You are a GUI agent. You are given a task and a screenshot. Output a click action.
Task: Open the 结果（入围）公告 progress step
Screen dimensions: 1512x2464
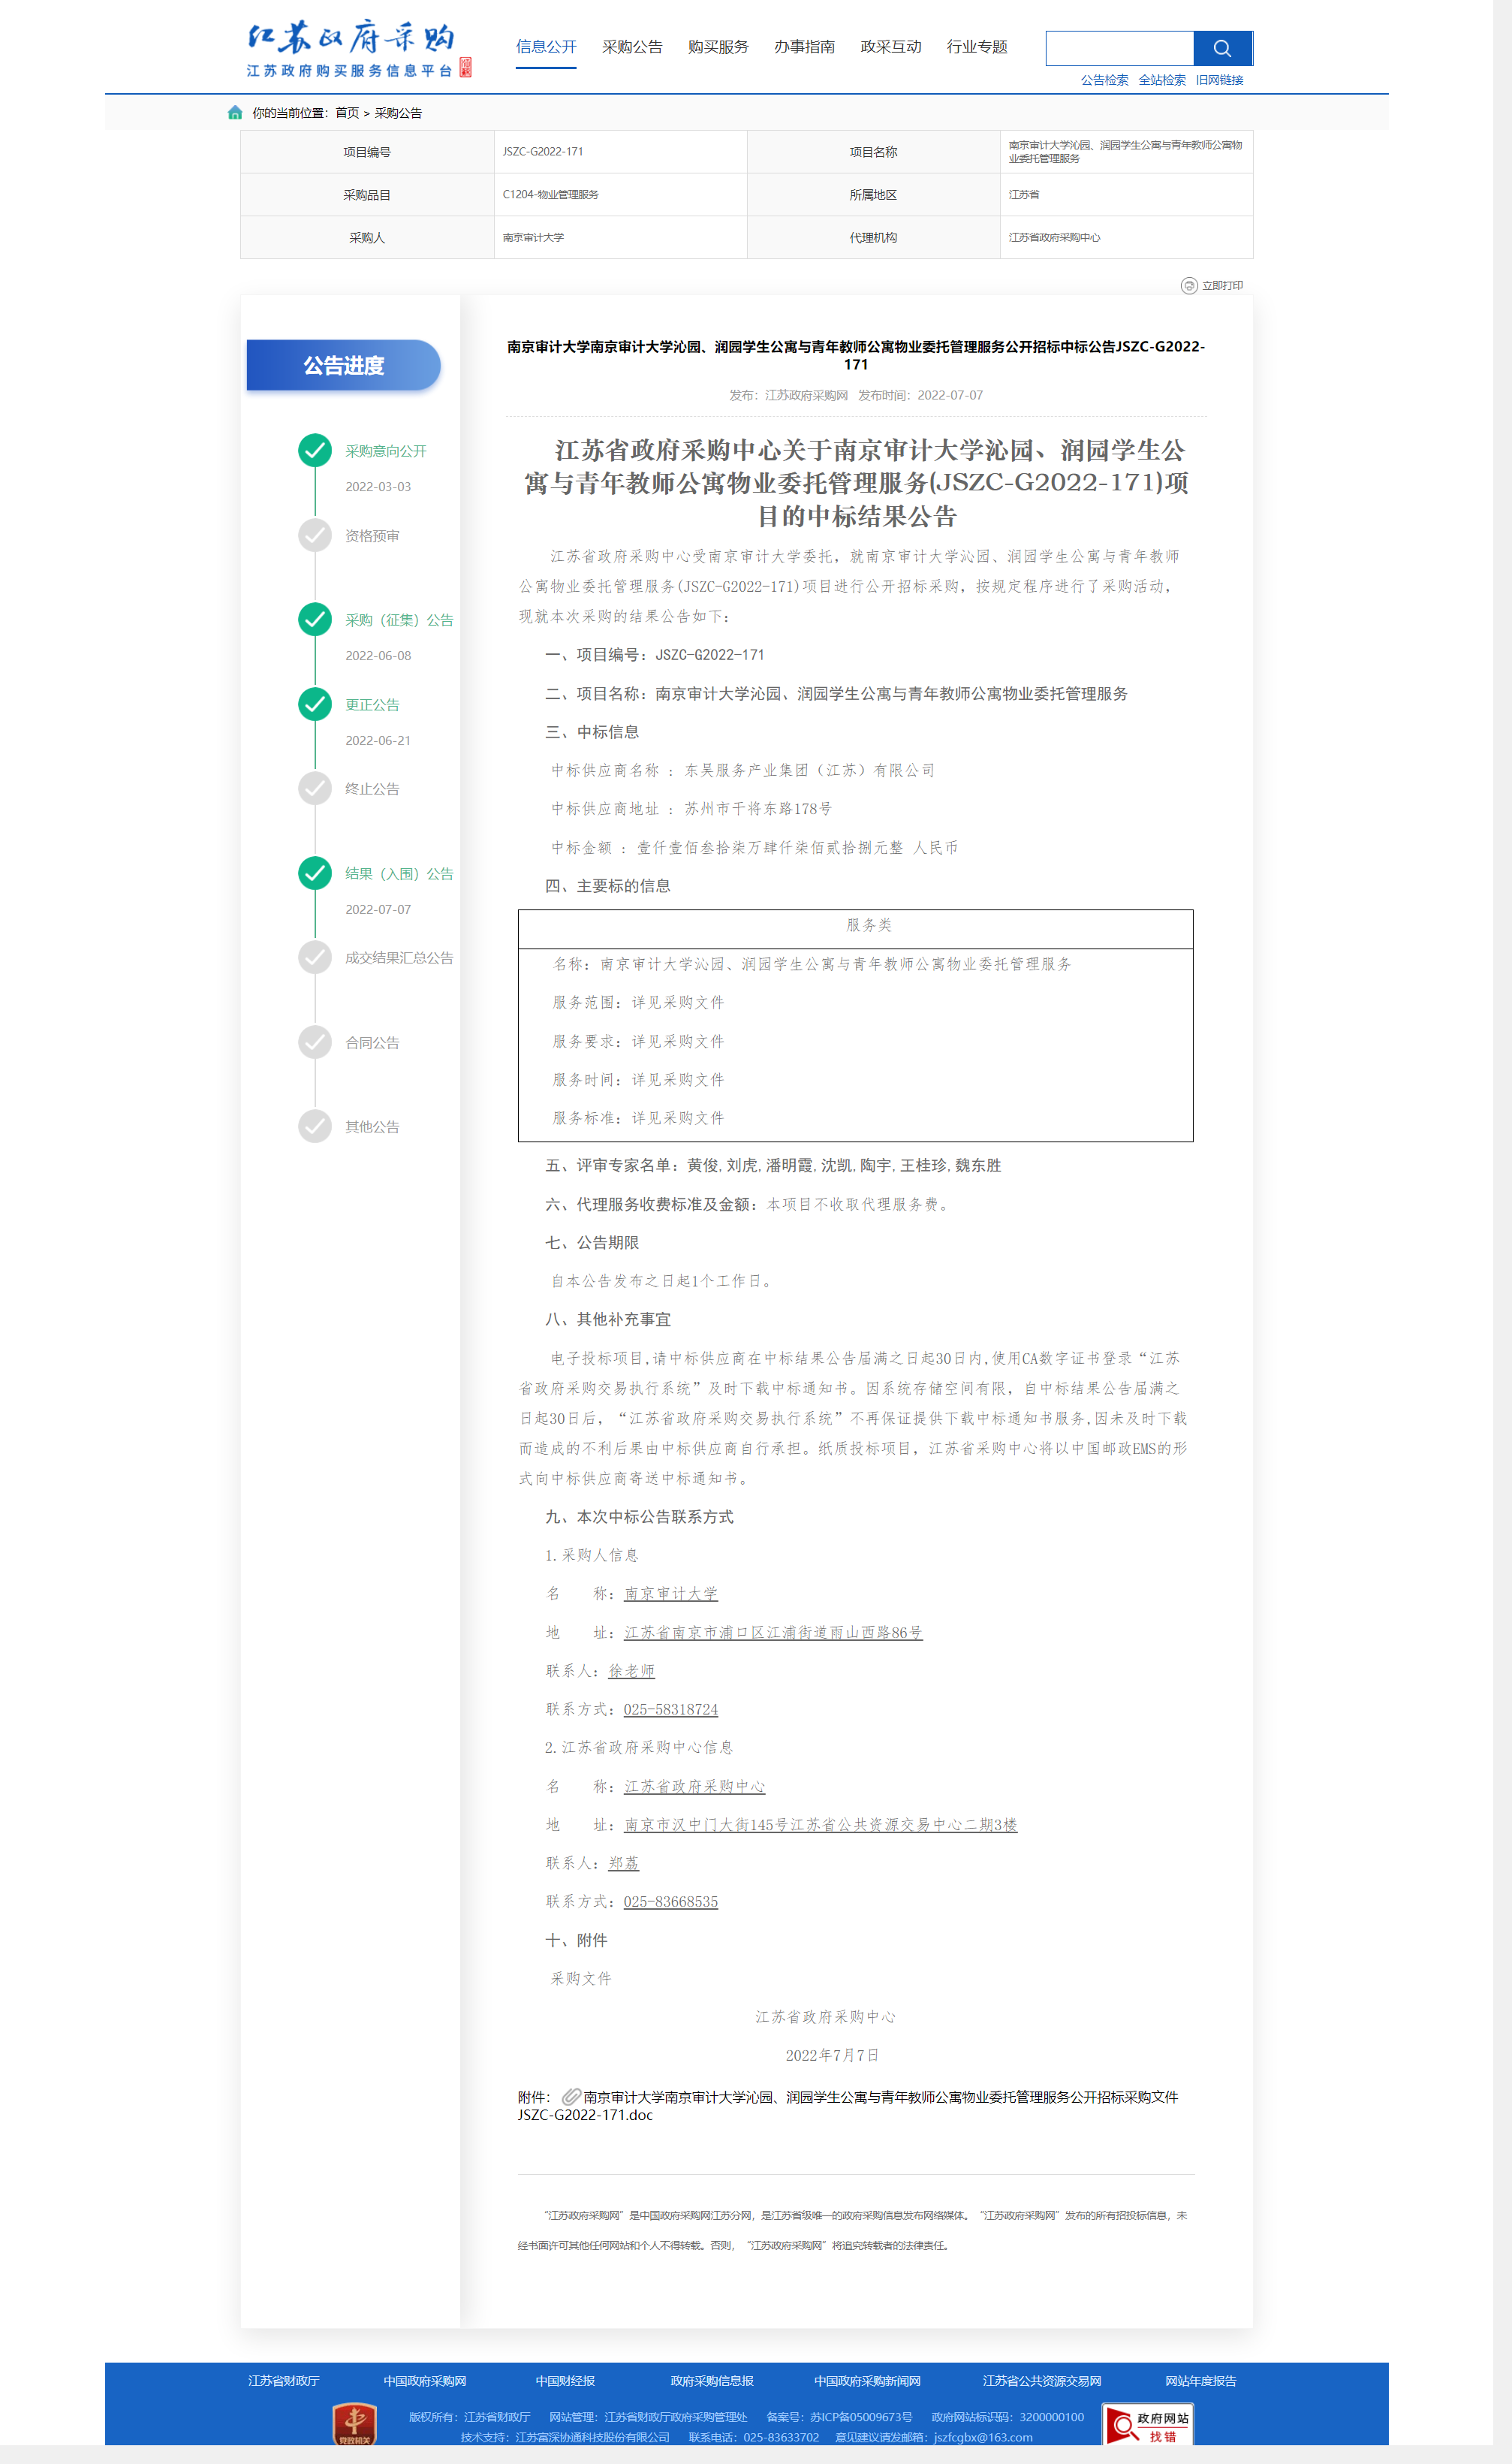[x=399, y=874]
